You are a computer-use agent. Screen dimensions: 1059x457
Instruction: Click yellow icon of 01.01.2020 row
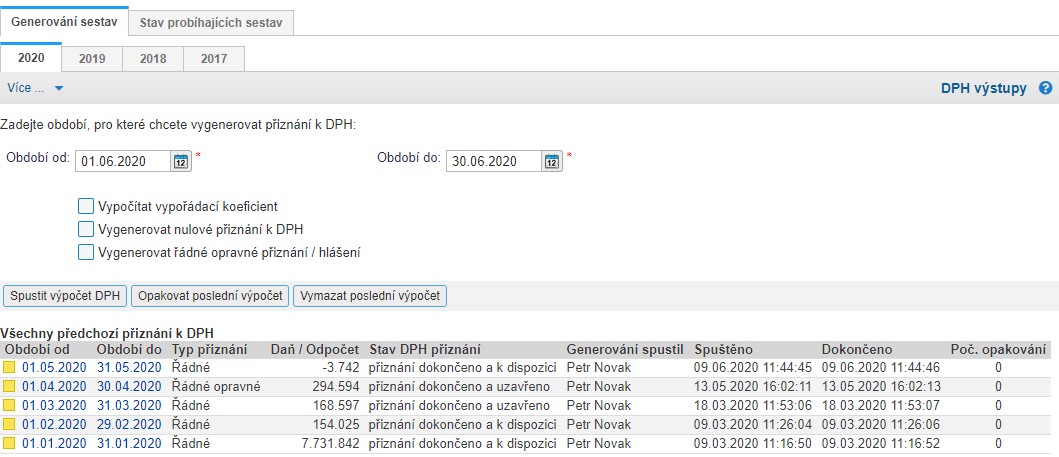pyautogui.click(x=9, y=443)
